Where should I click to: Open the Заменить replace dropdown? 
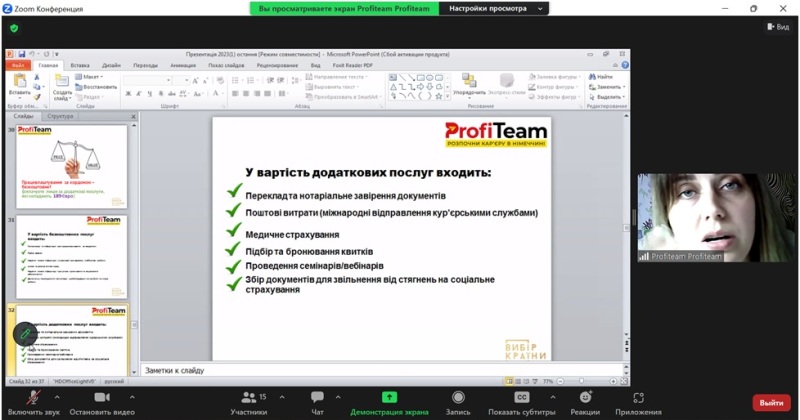[x=607, y=87]
